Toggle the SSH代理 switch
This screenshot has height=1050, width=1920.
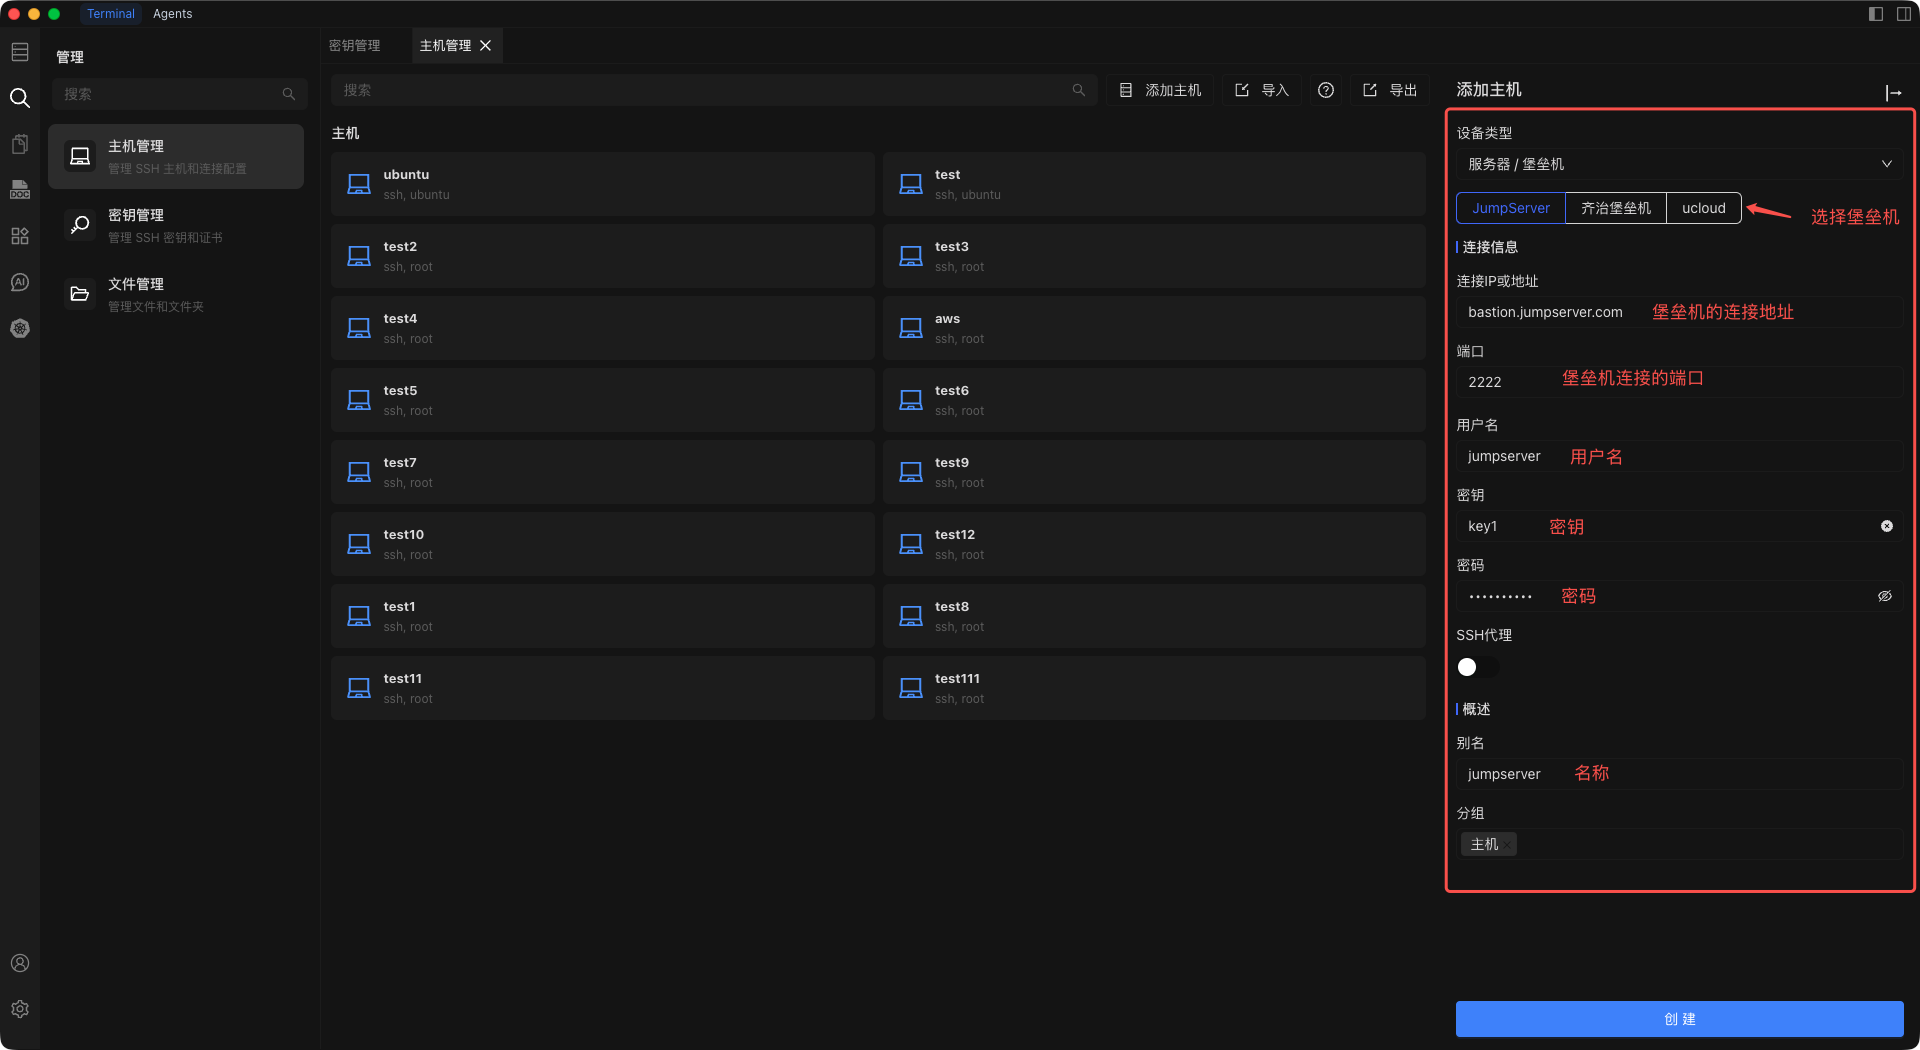pos(1476,667)
